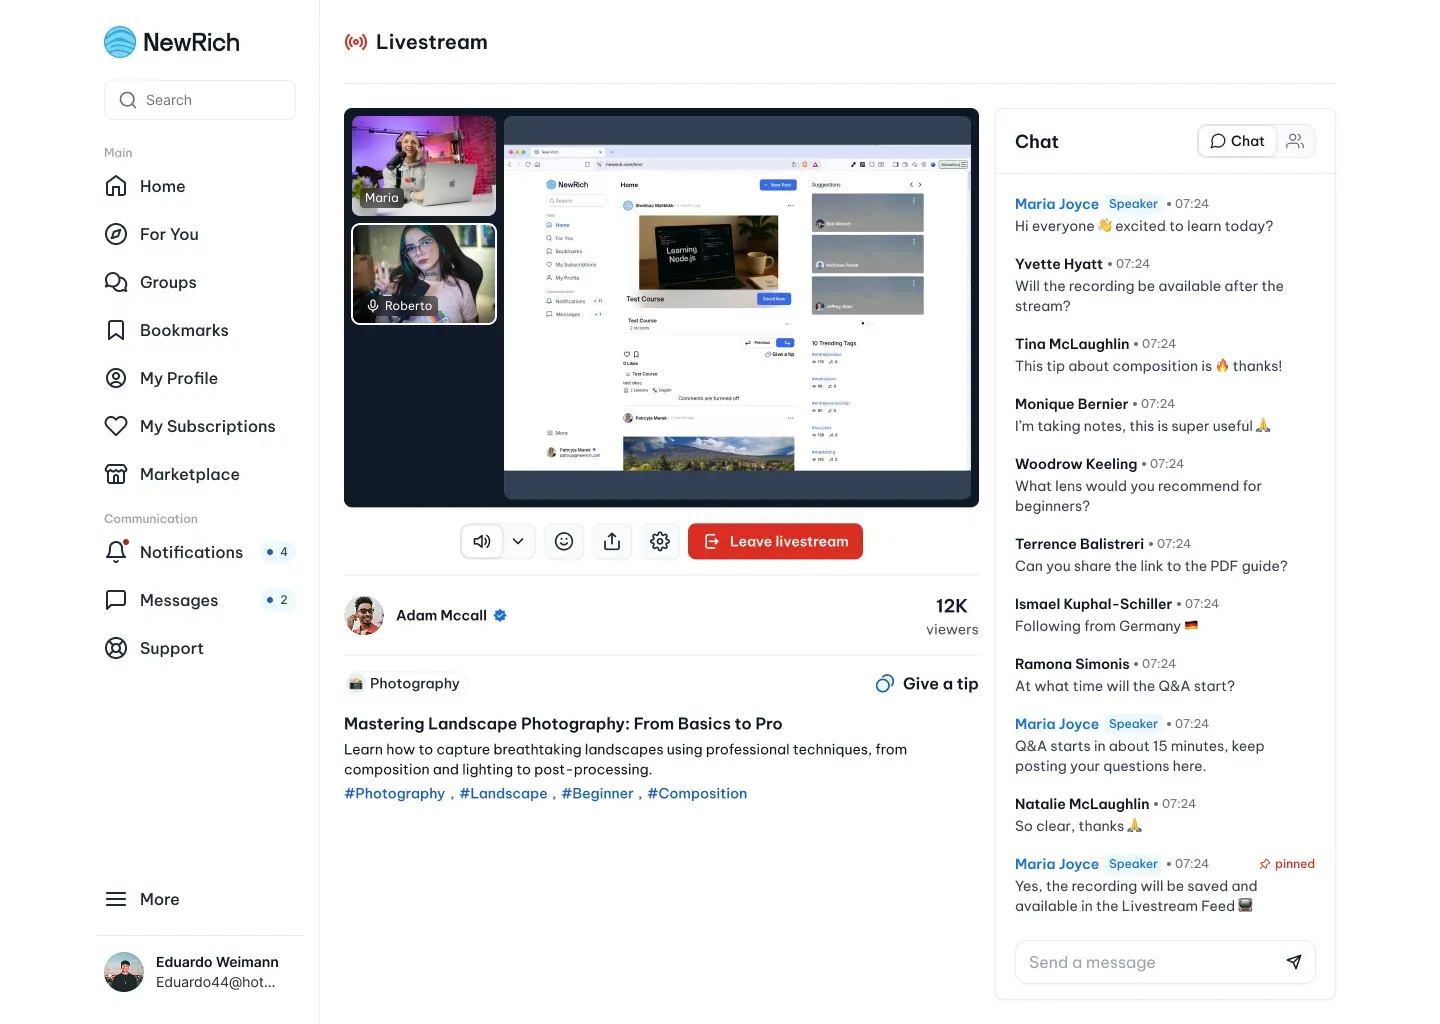Open the #Photography hashtag
Viewport: 1440px width, 1024px height.
point(395,793)
